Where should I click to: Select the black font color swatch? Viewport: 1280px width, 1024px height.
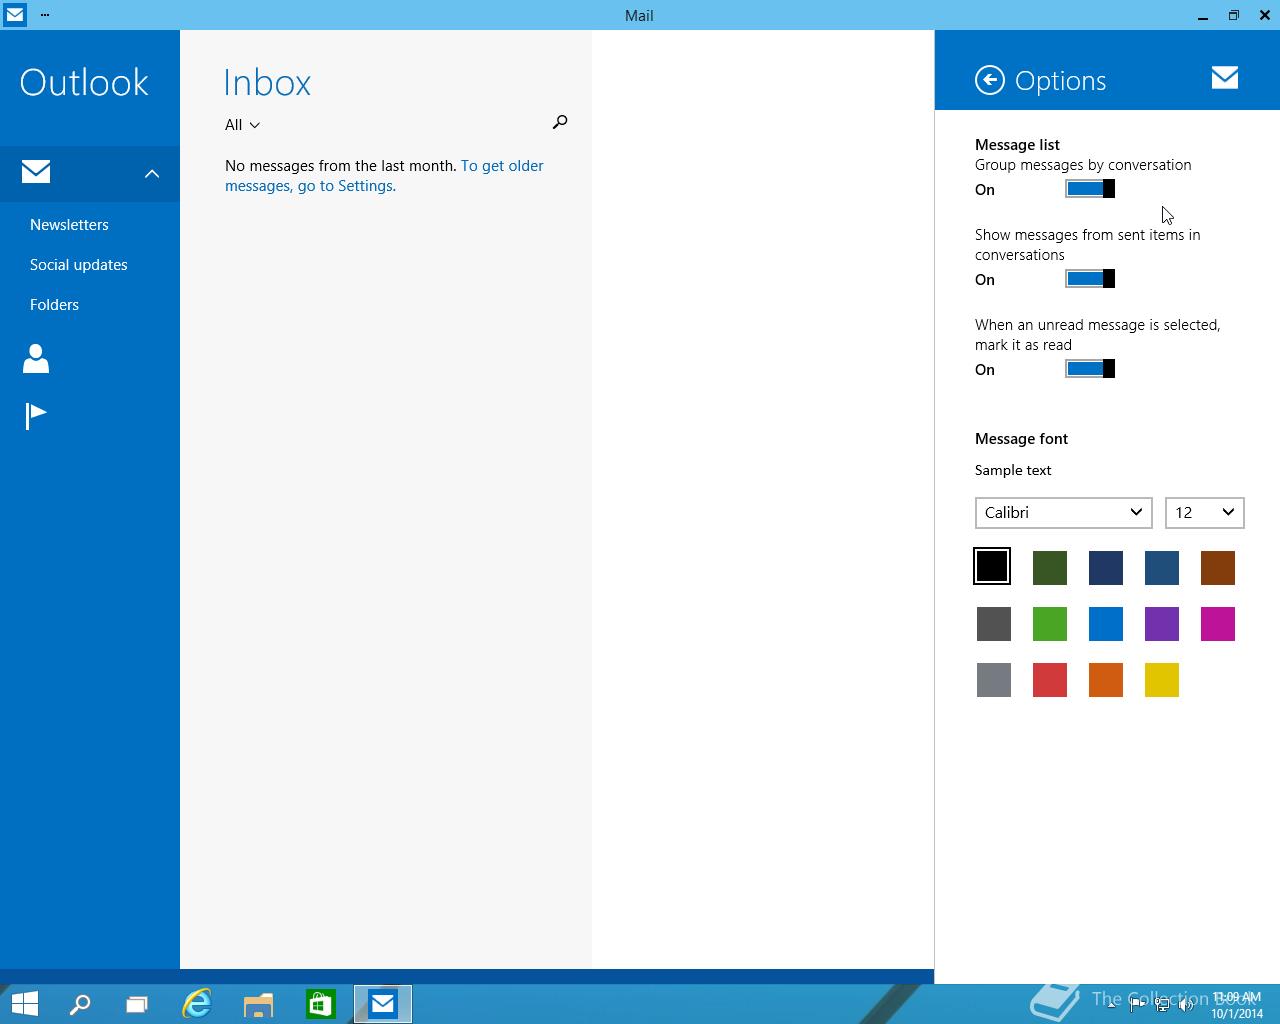tap(992, 566)
